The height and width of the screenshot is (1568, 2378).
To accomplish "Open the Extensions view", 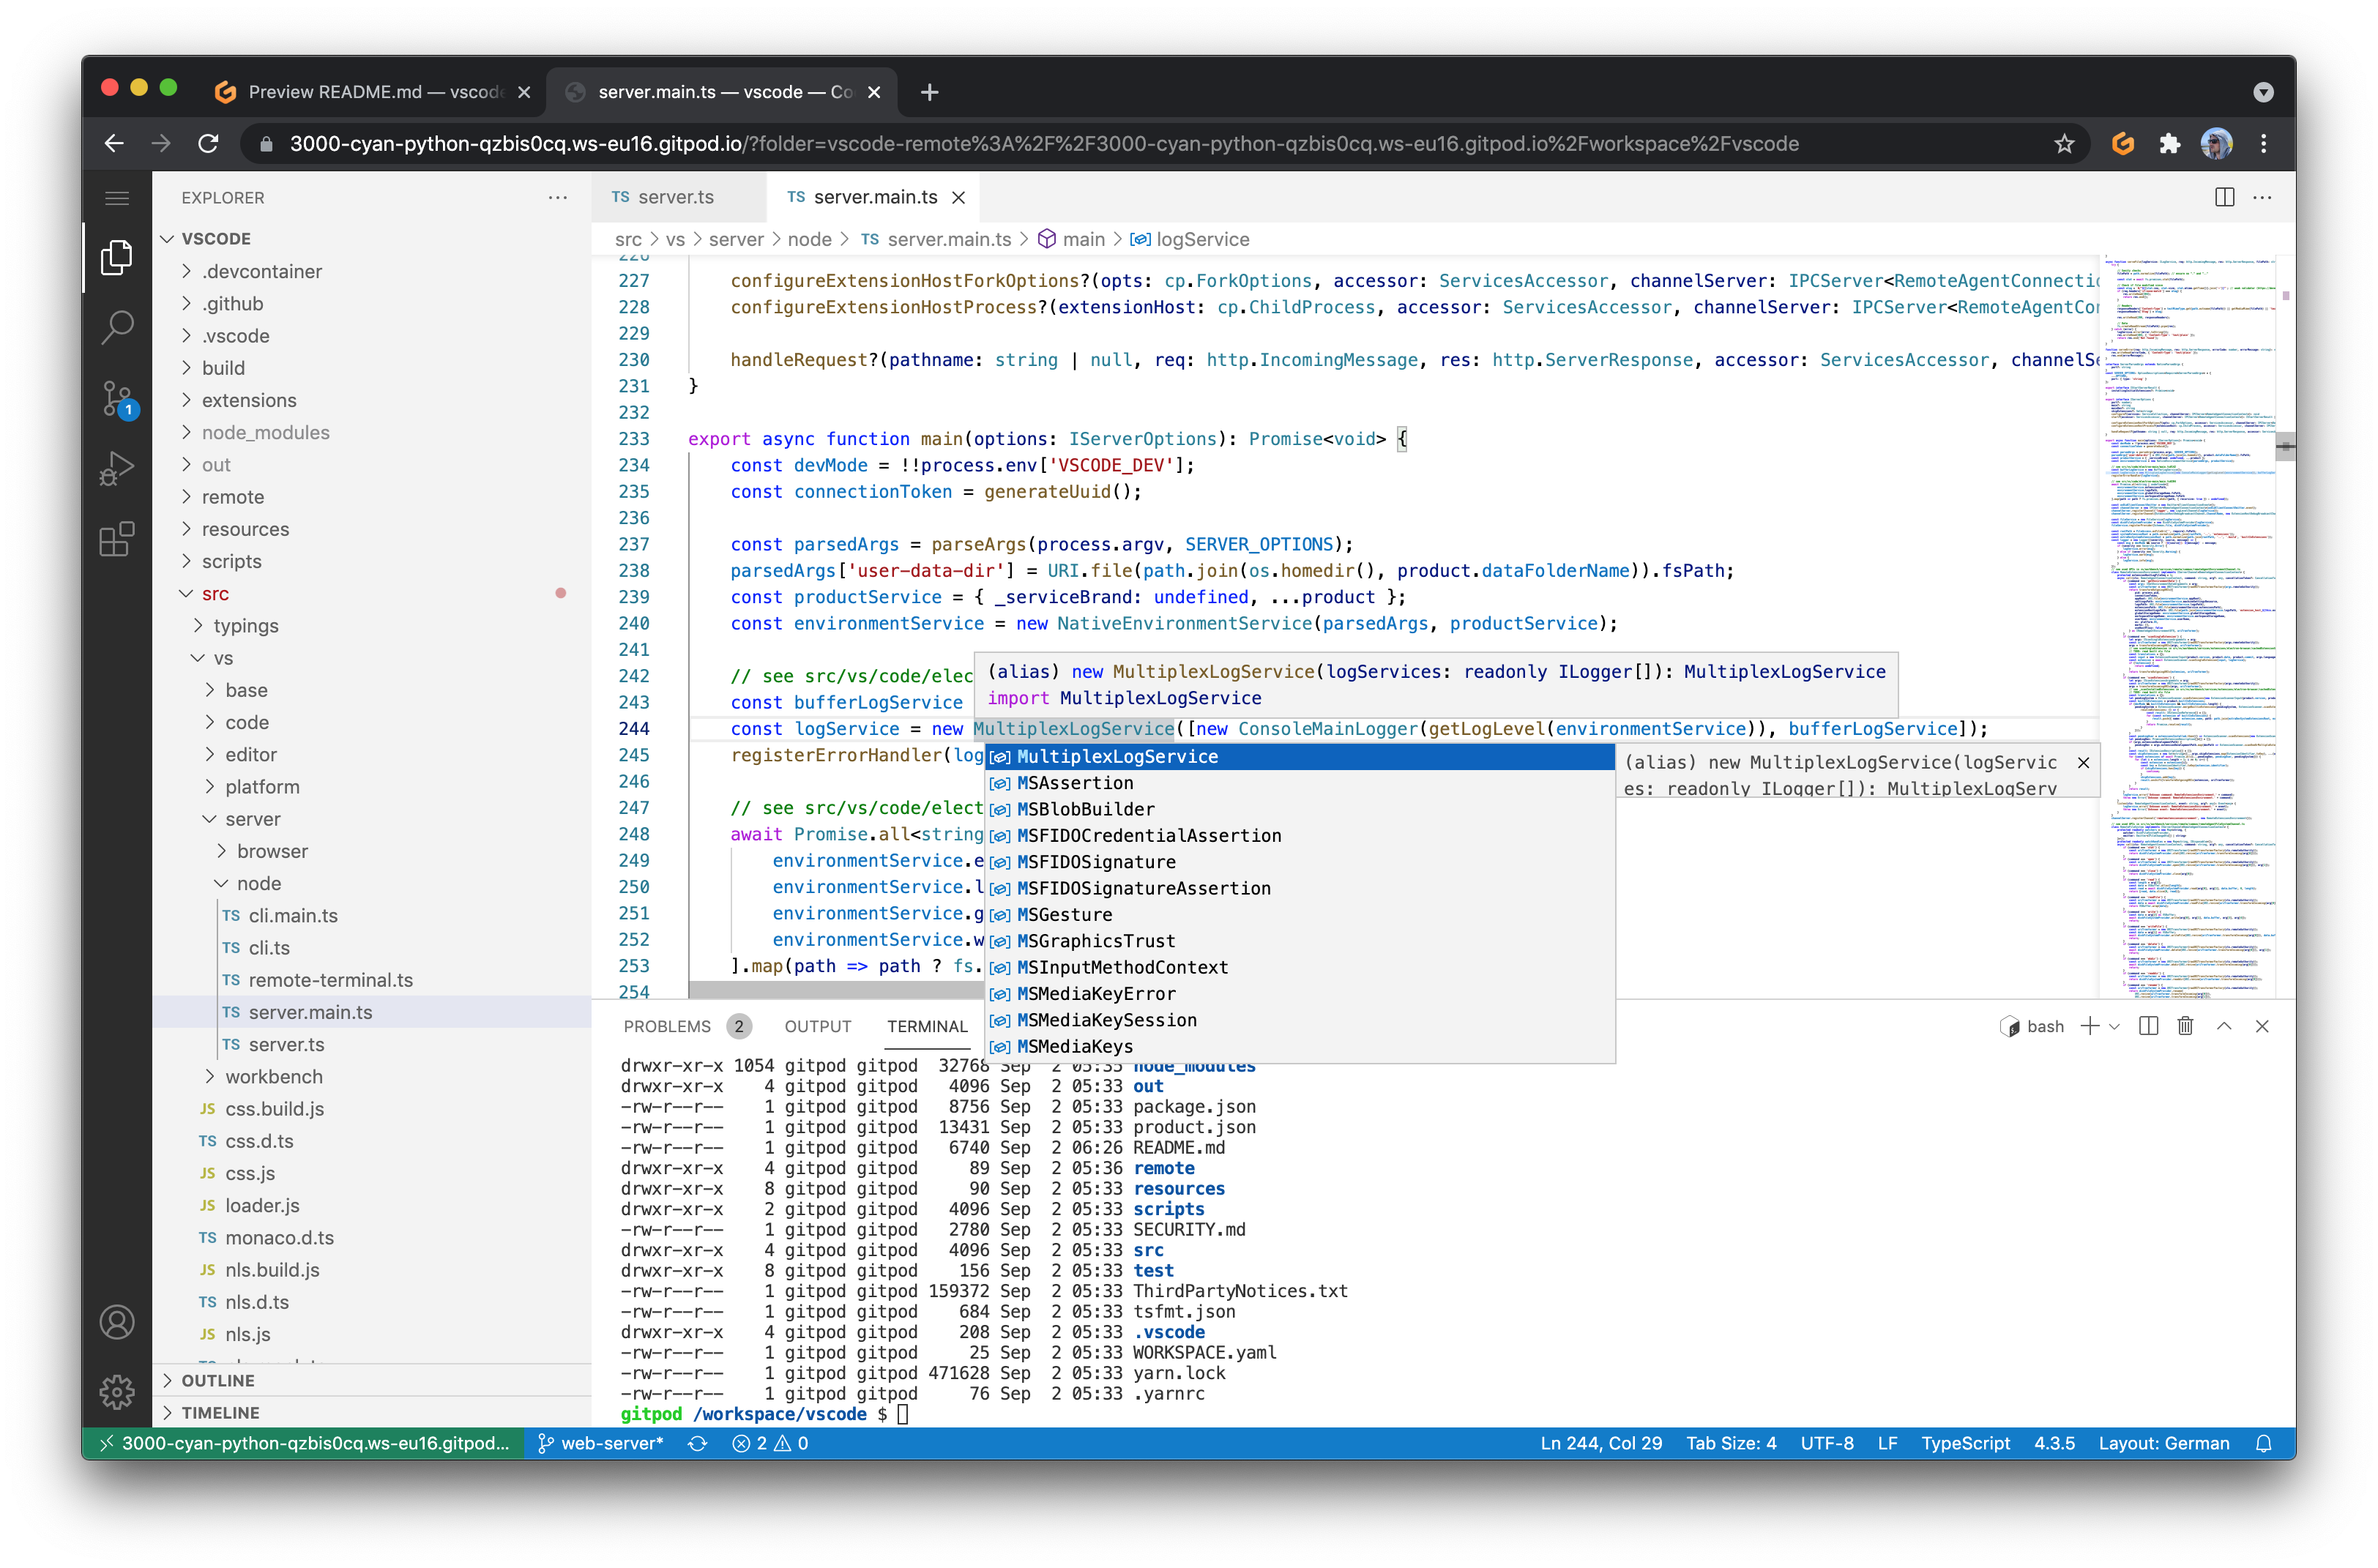I will (117, 539).
